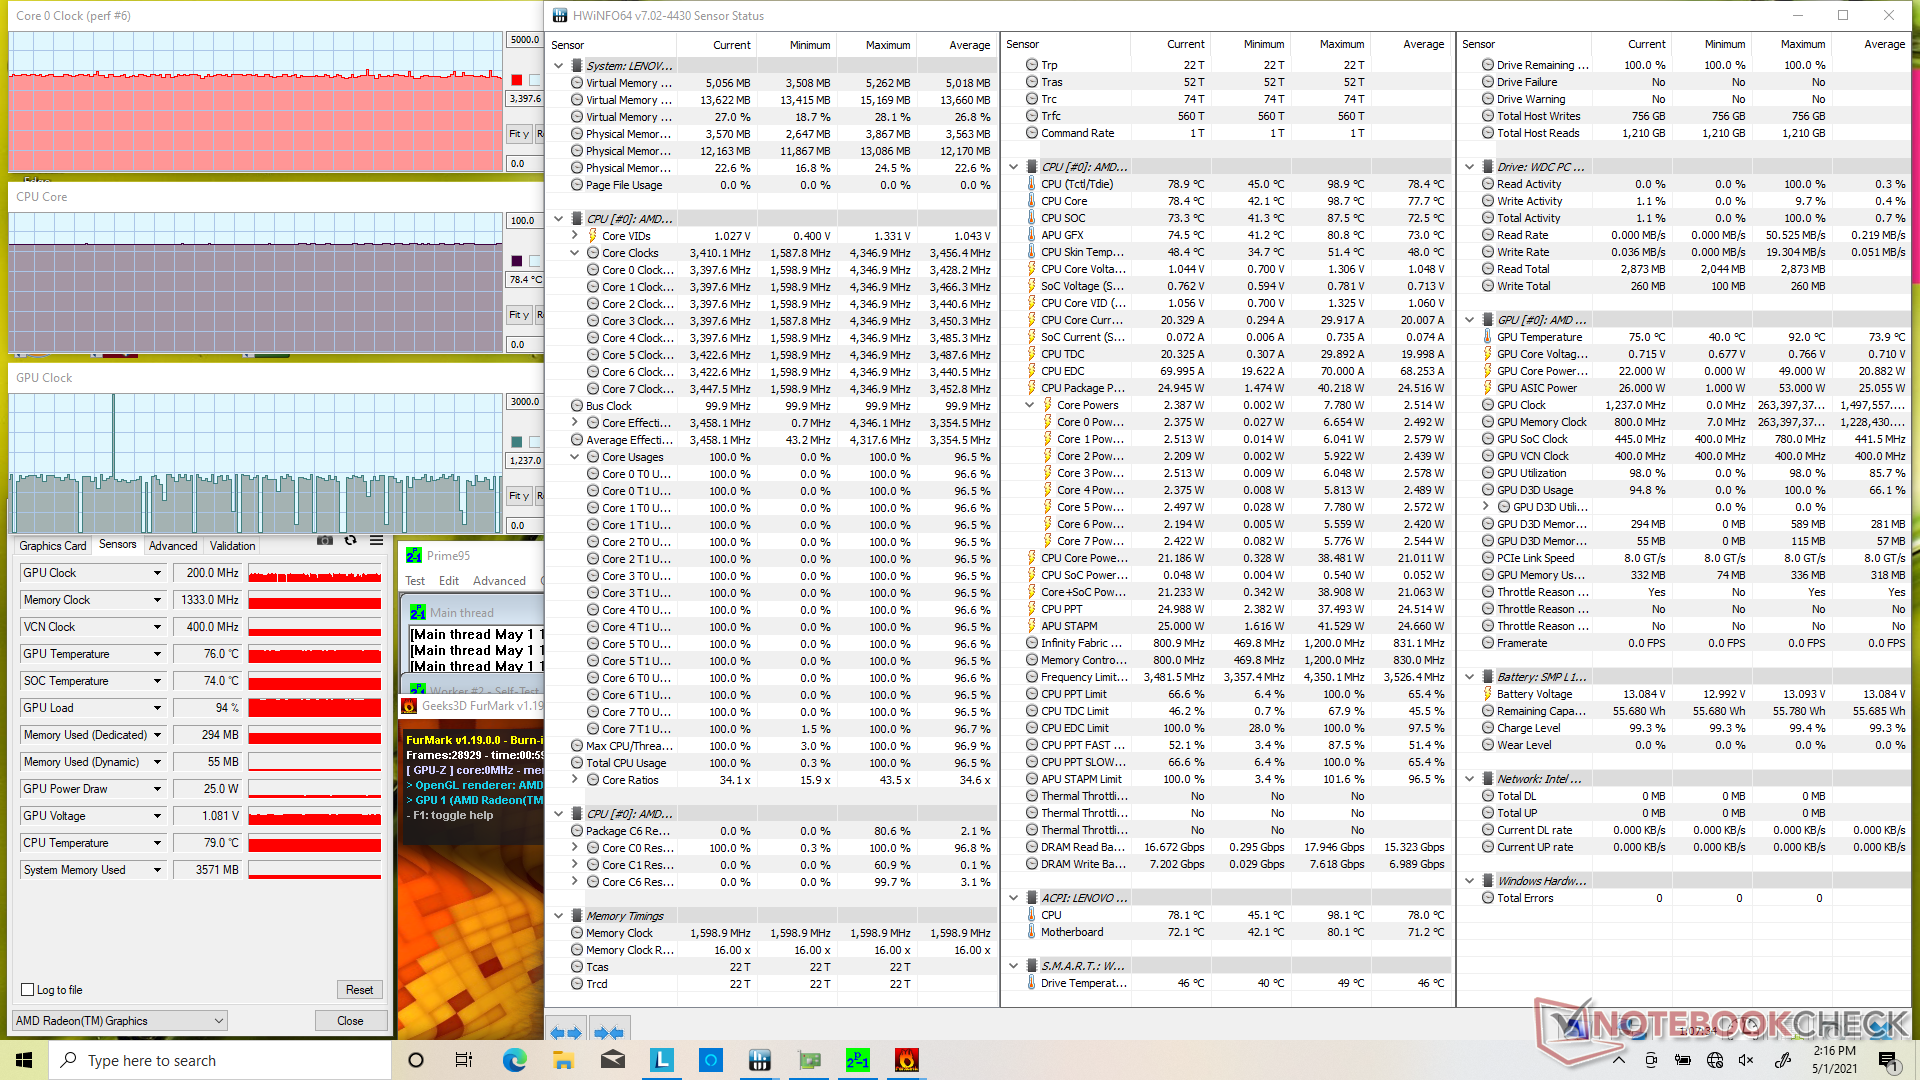Open FurMark from the taskbar

(x=906, y=1060)
